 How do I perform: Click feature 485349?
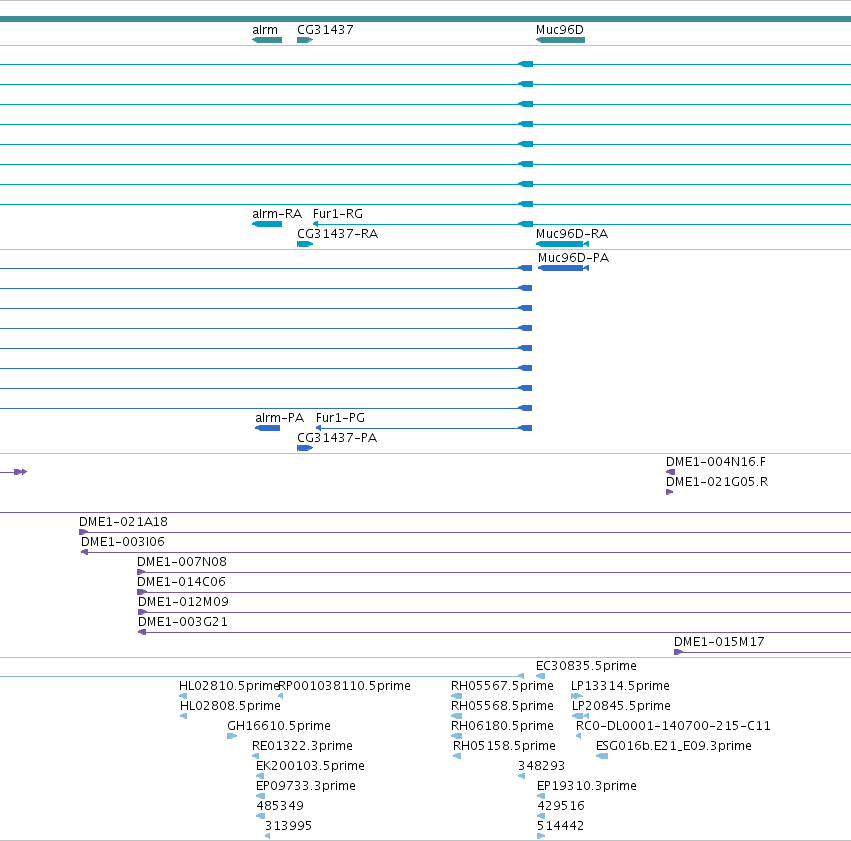click(x=261, y=816)
